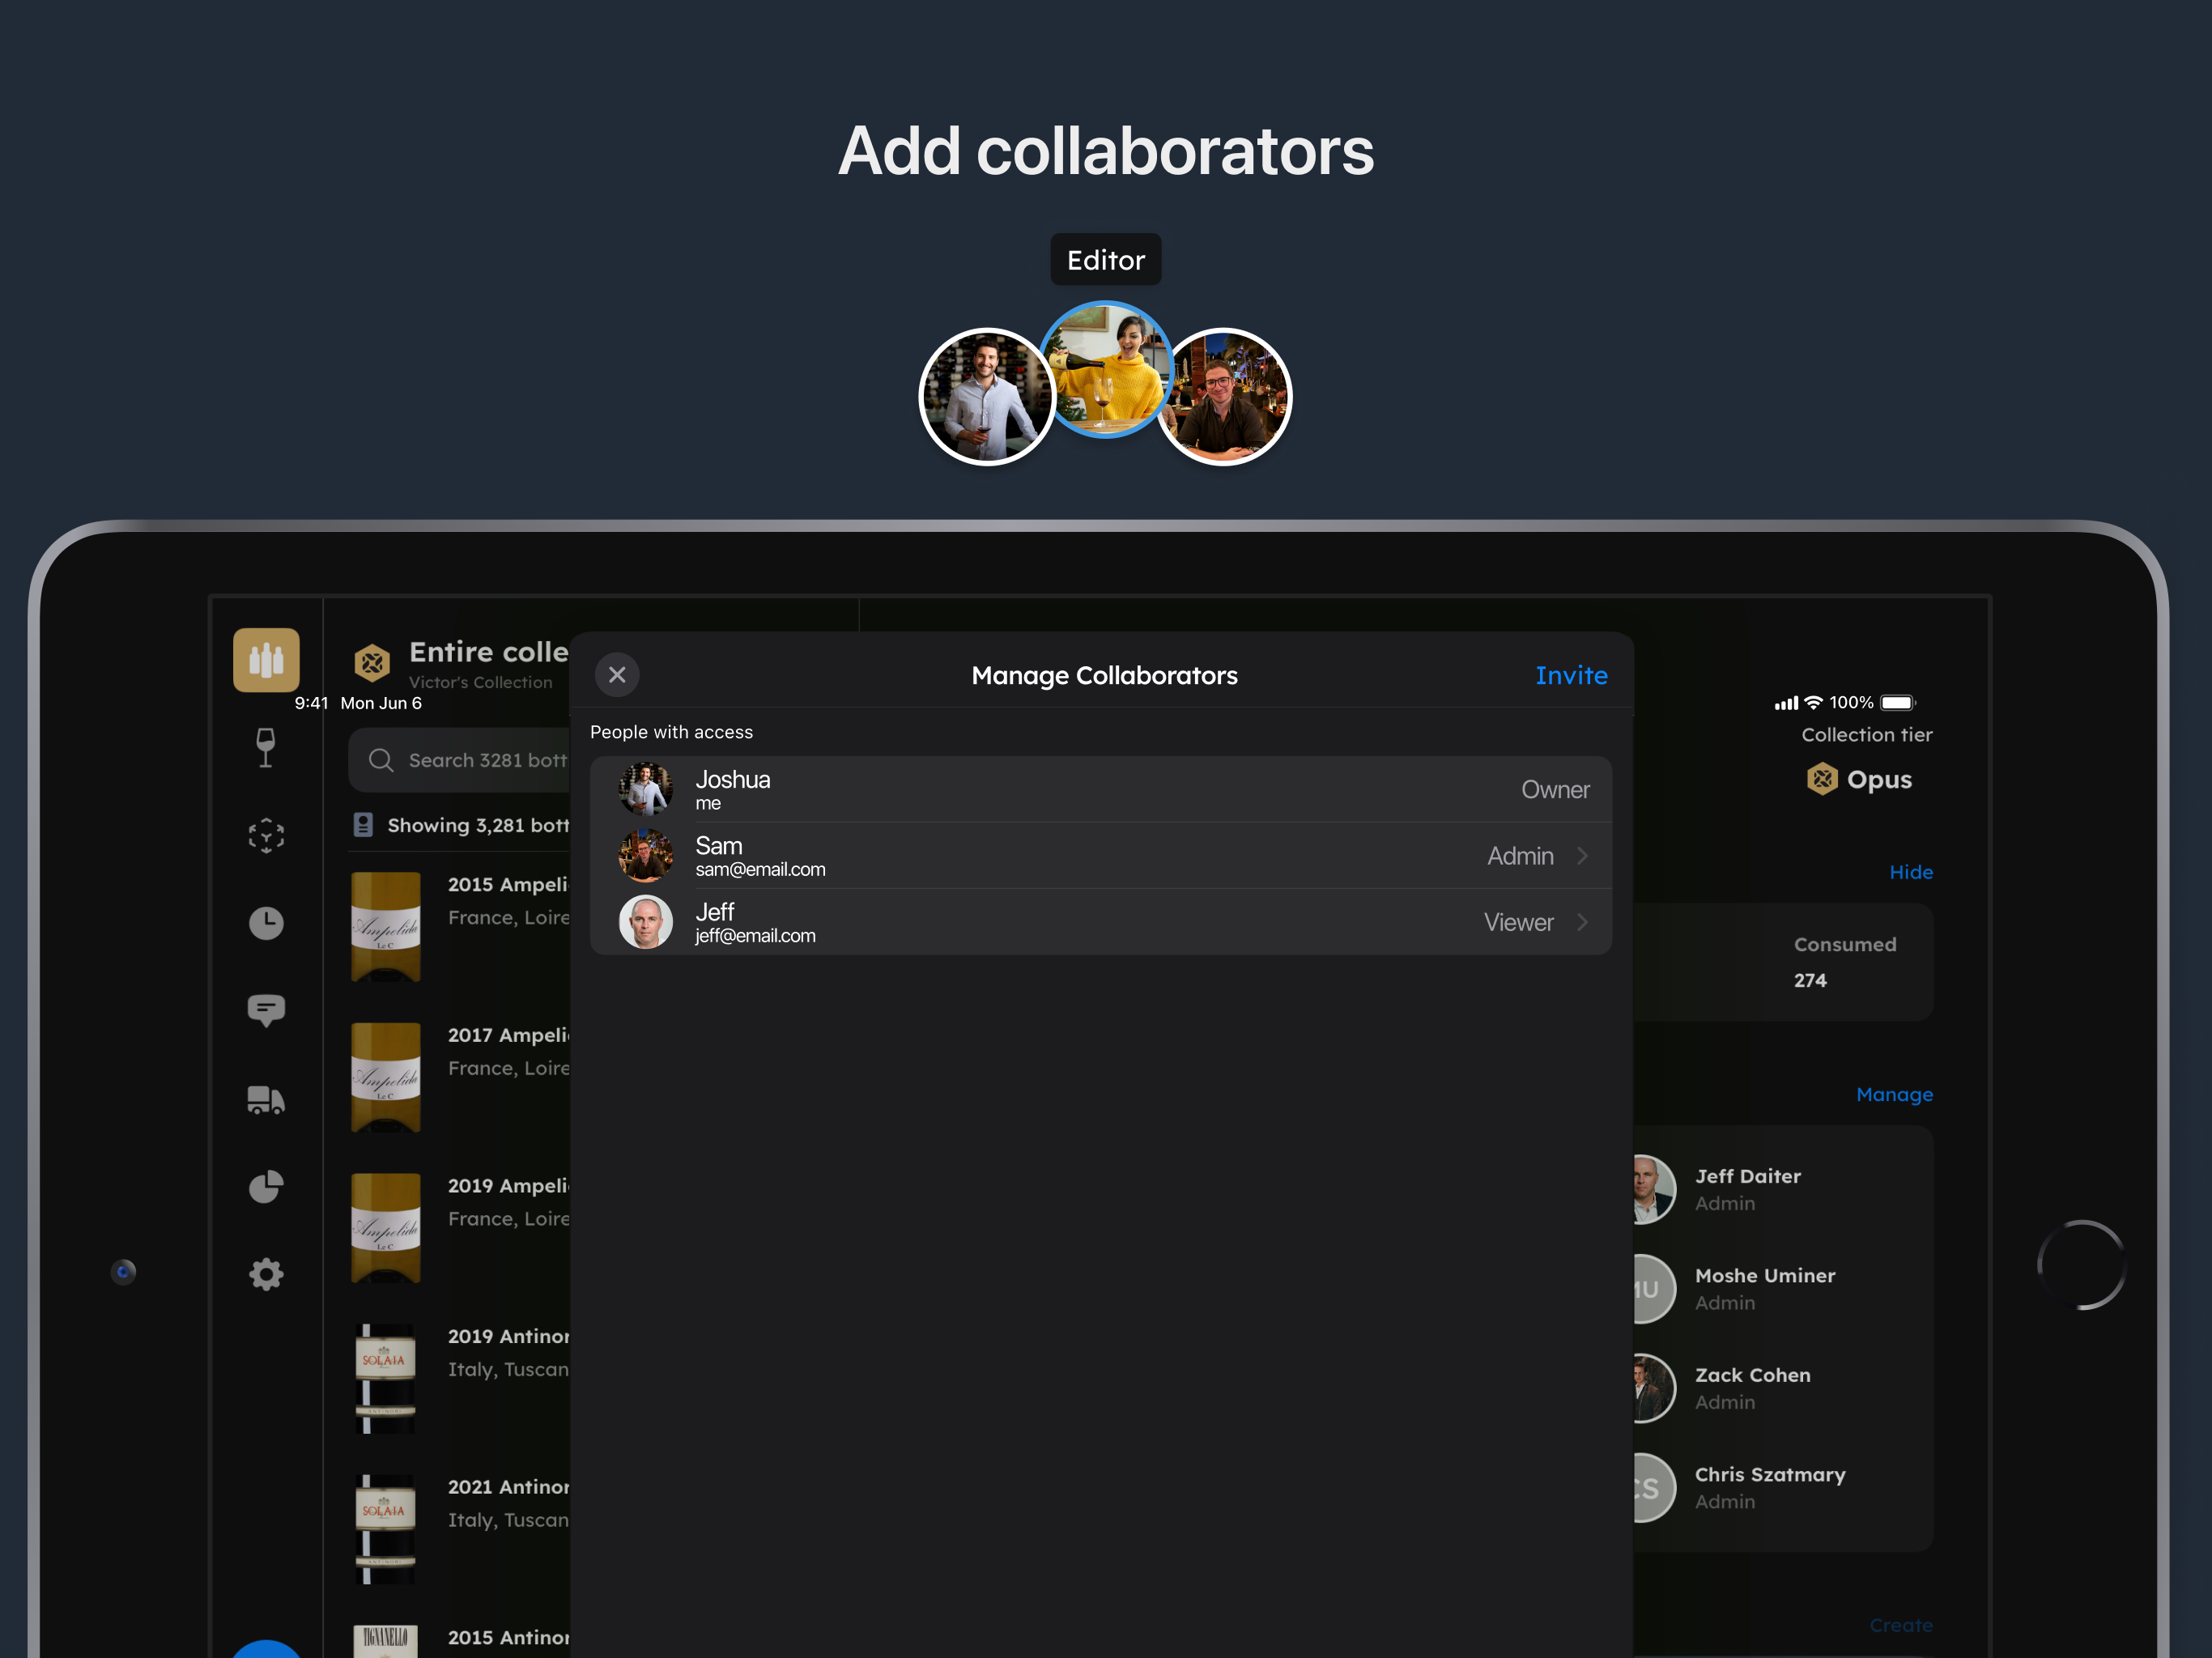The height and width of the screenshot is (1658, 2212).
Task: Expand Sam's Admin role chevron
Action: pos(1583,856)
